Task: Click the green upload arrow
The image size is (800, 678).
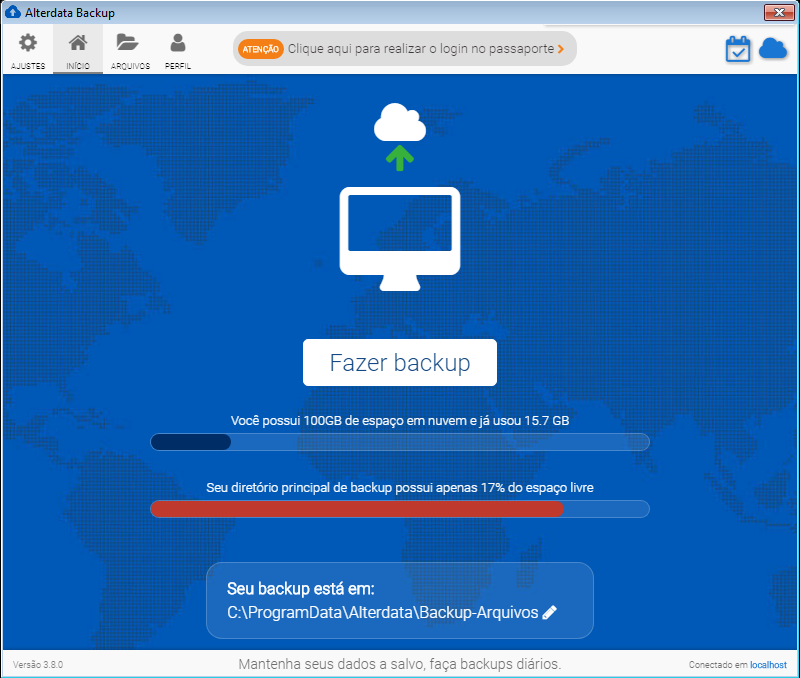Action: click(x=399, y=158)
